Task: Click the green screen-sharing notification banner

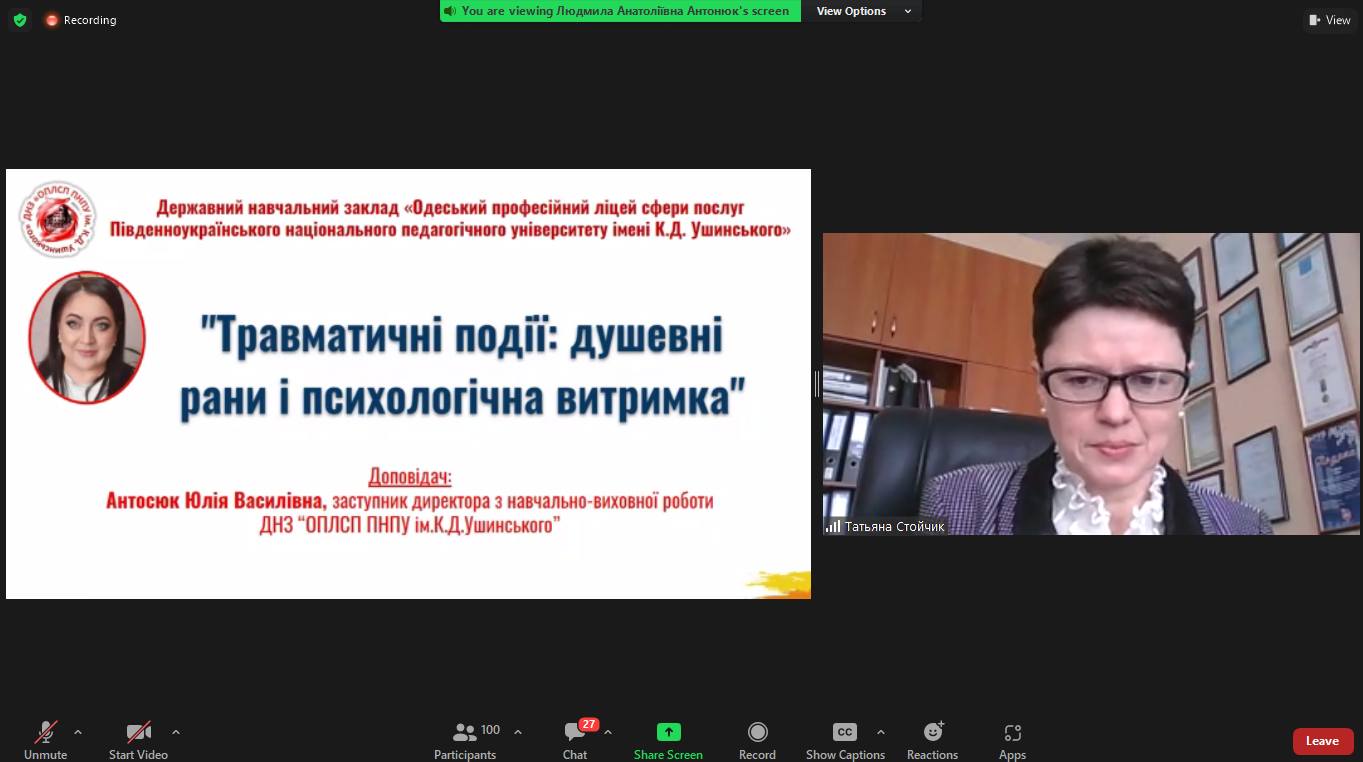Action: 620,11
